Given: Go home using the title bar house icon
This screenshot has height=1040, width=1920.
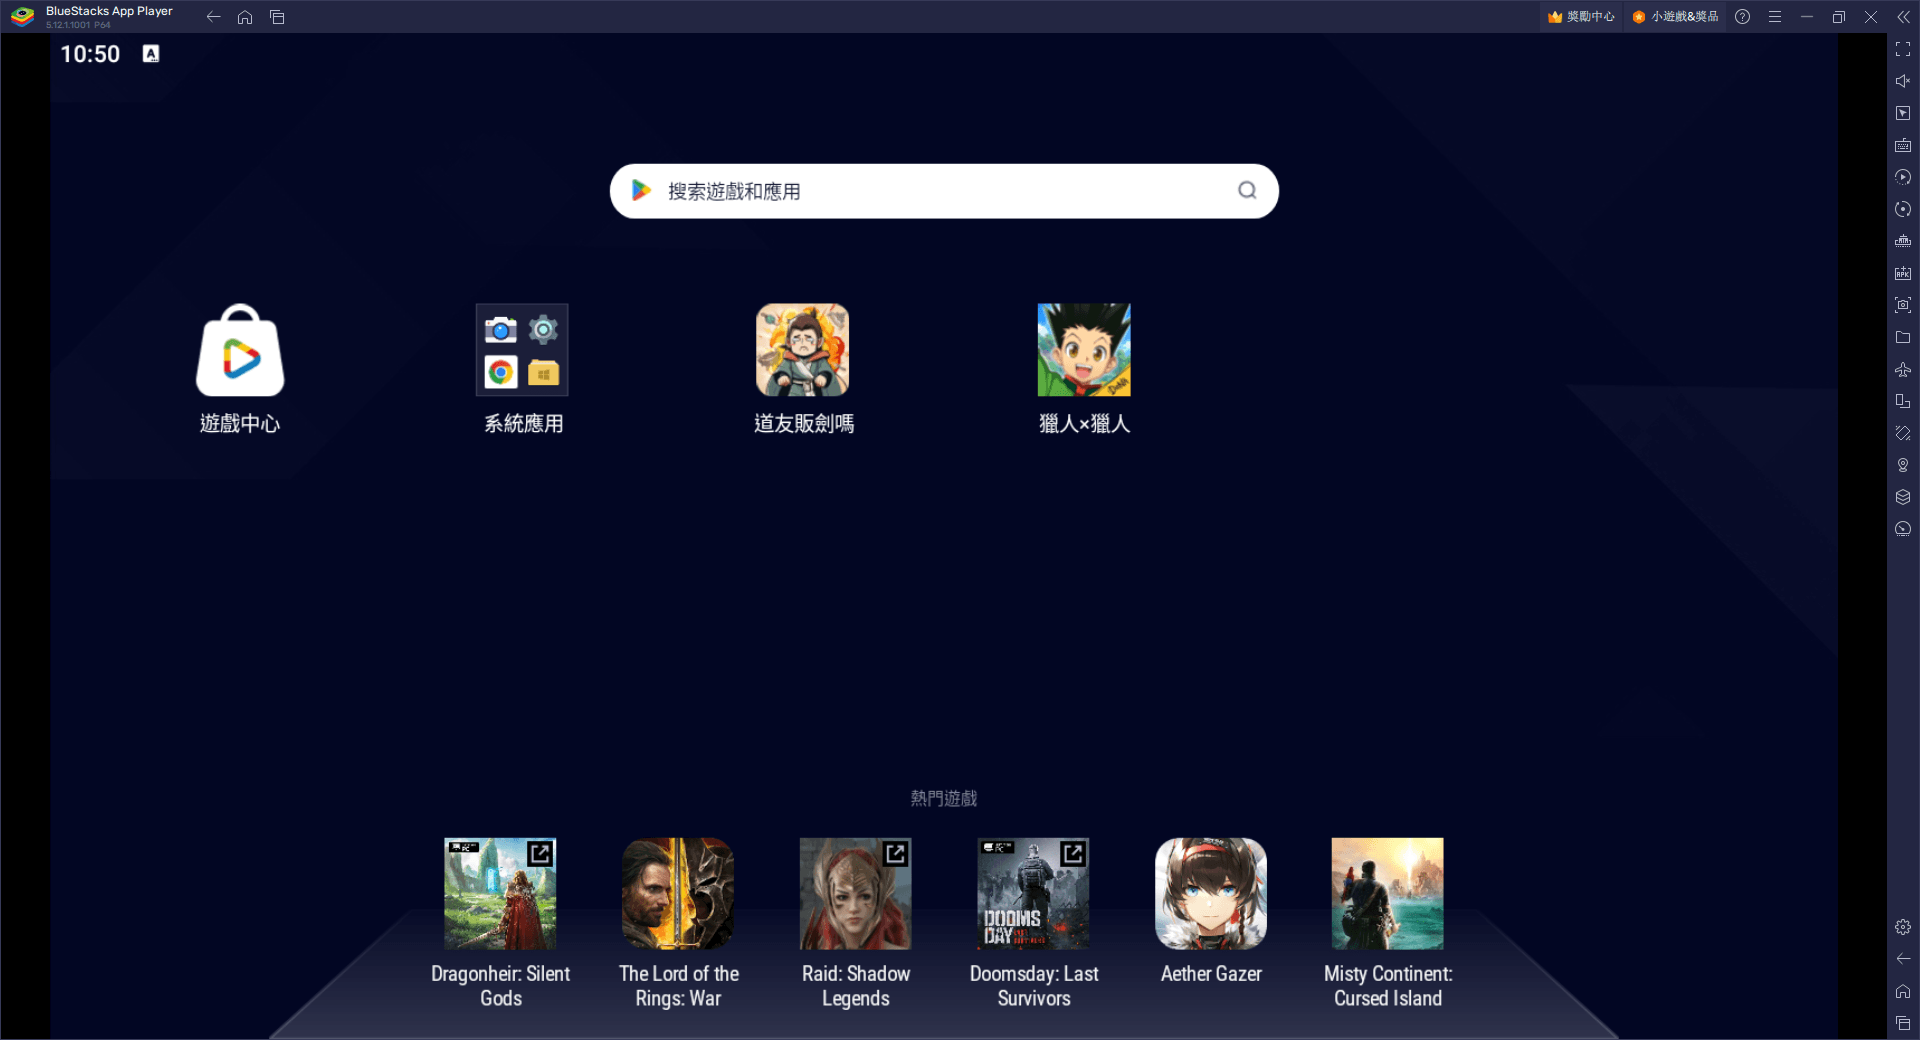Looking at the screenshot, I should pyautogui.click(x=245, y=17).
